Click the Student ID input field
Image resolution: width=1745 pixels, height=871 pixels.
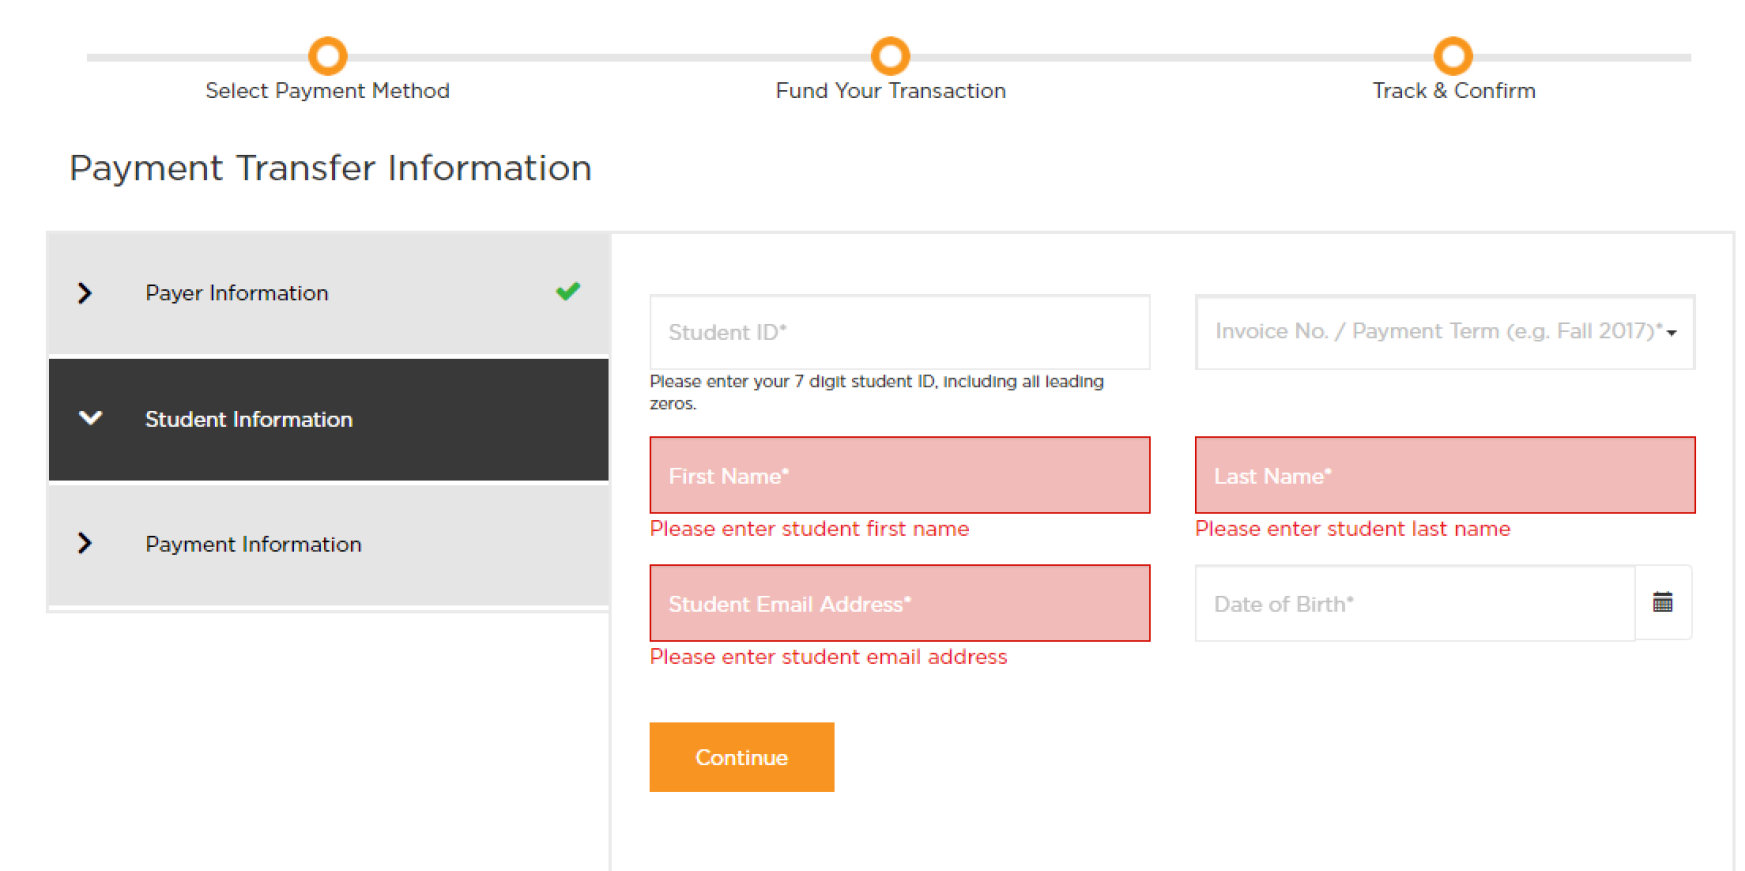click(898, 331)
